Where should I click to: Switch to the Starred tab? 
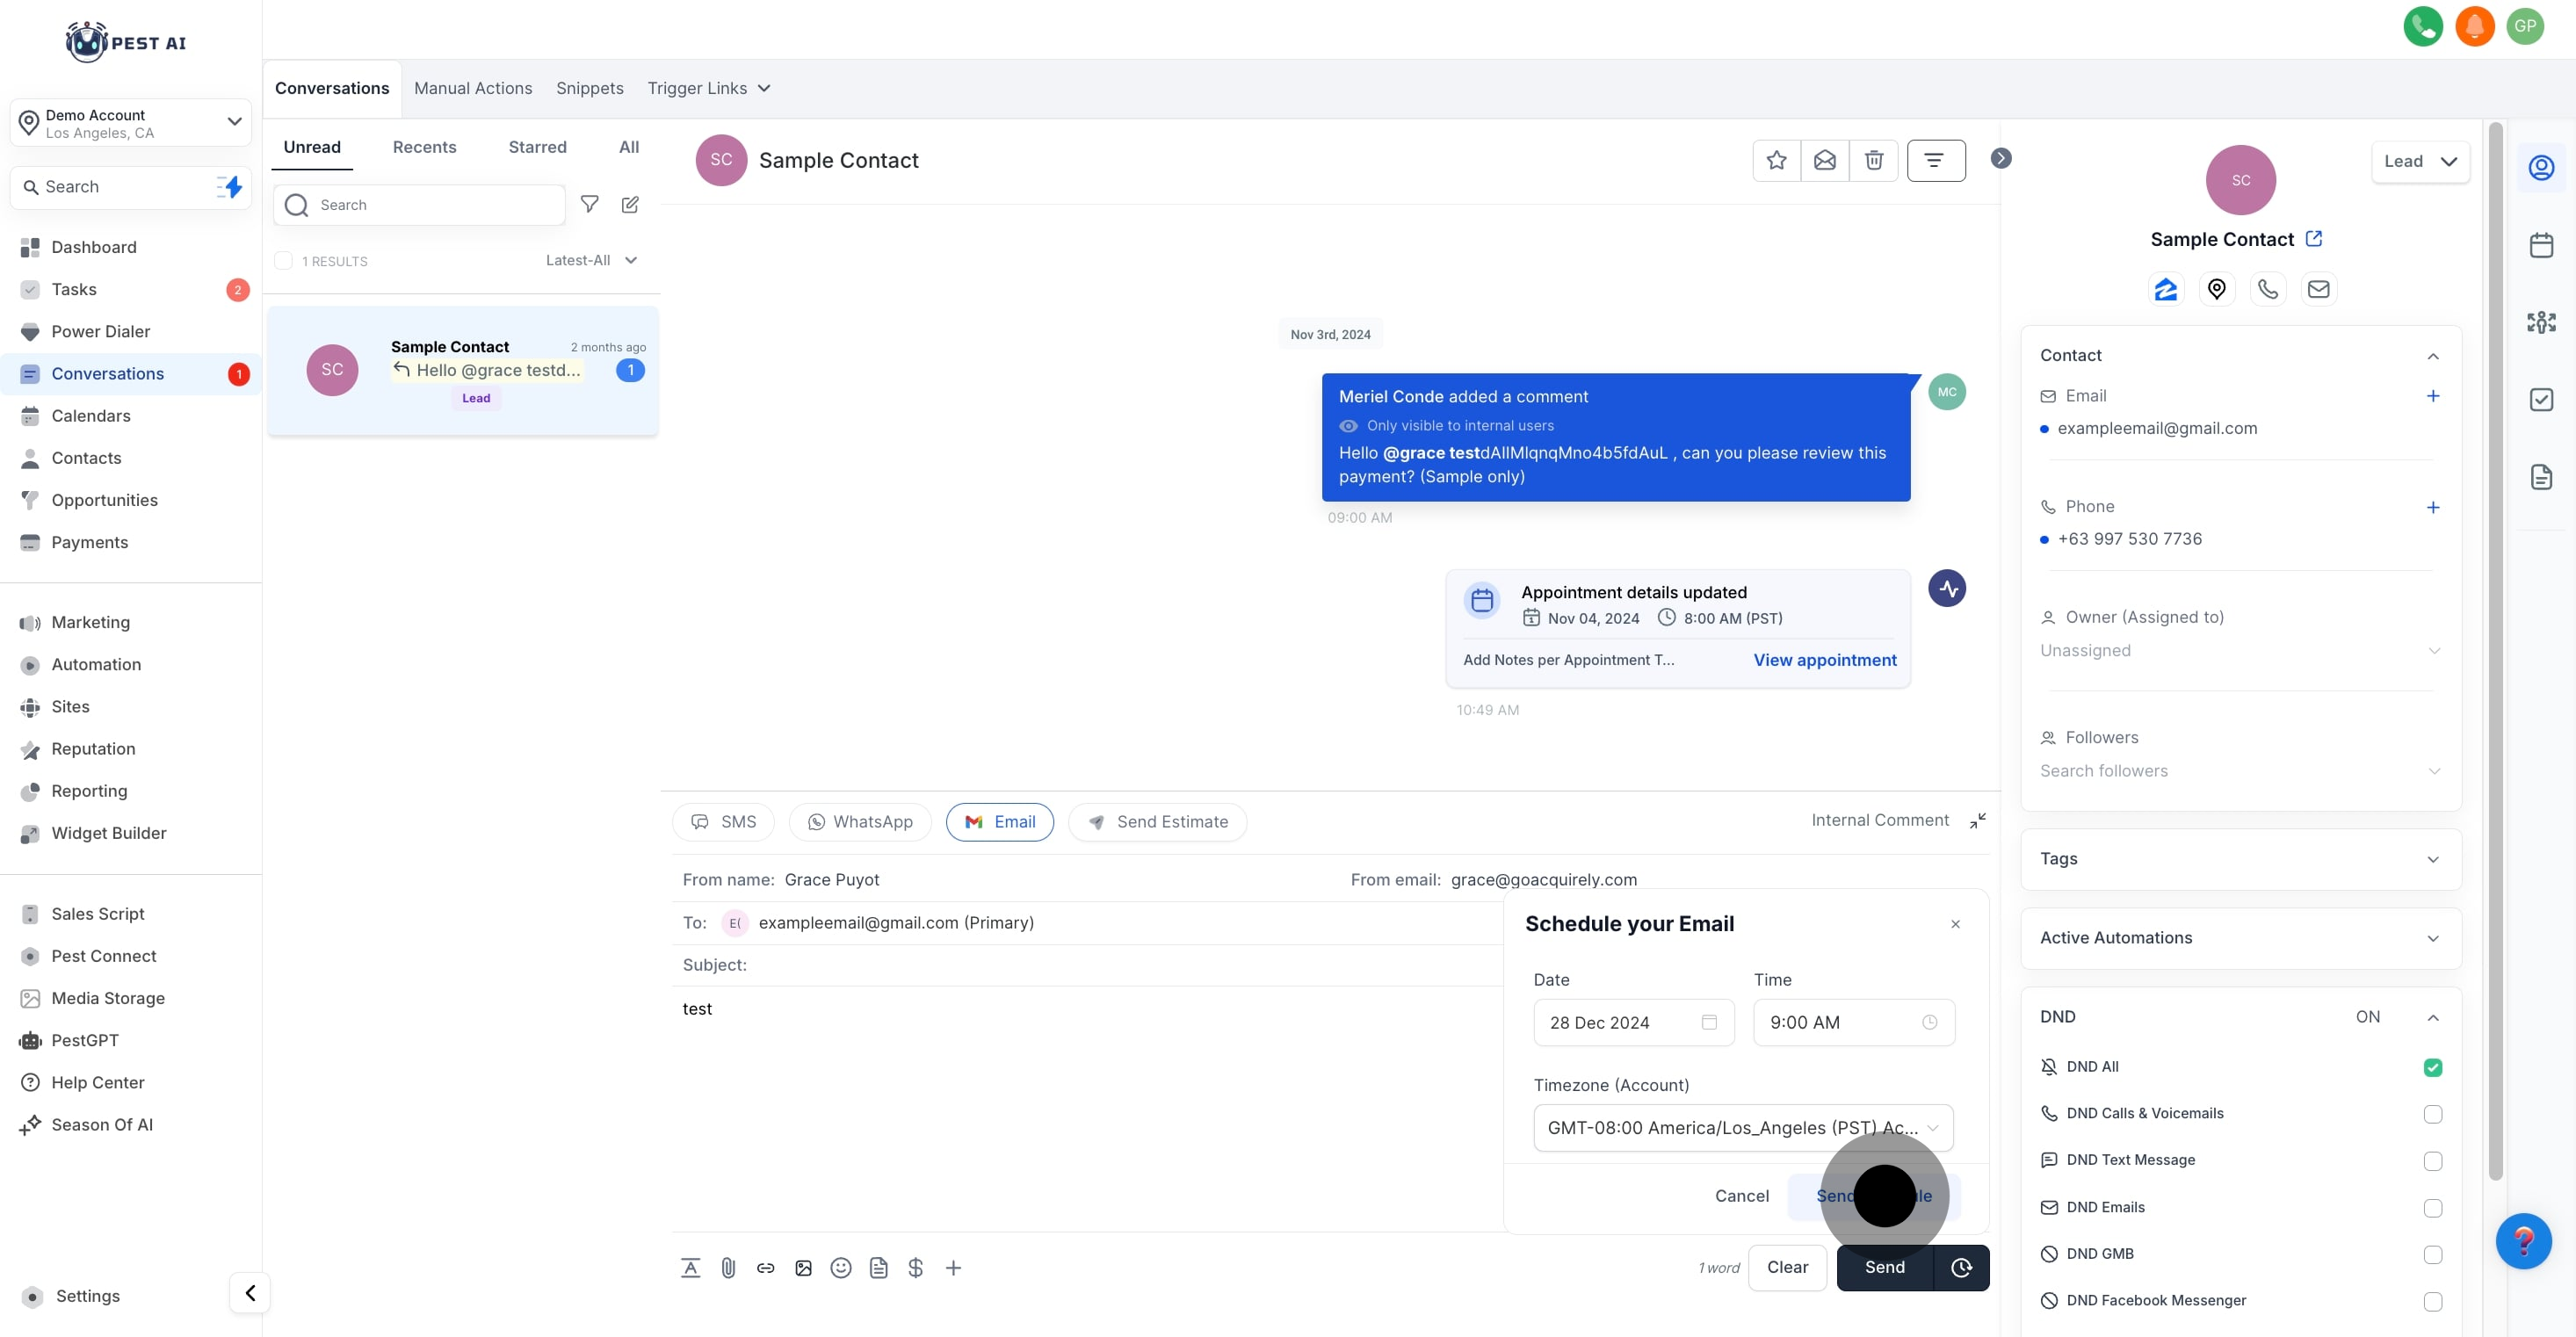pos(537,147)
